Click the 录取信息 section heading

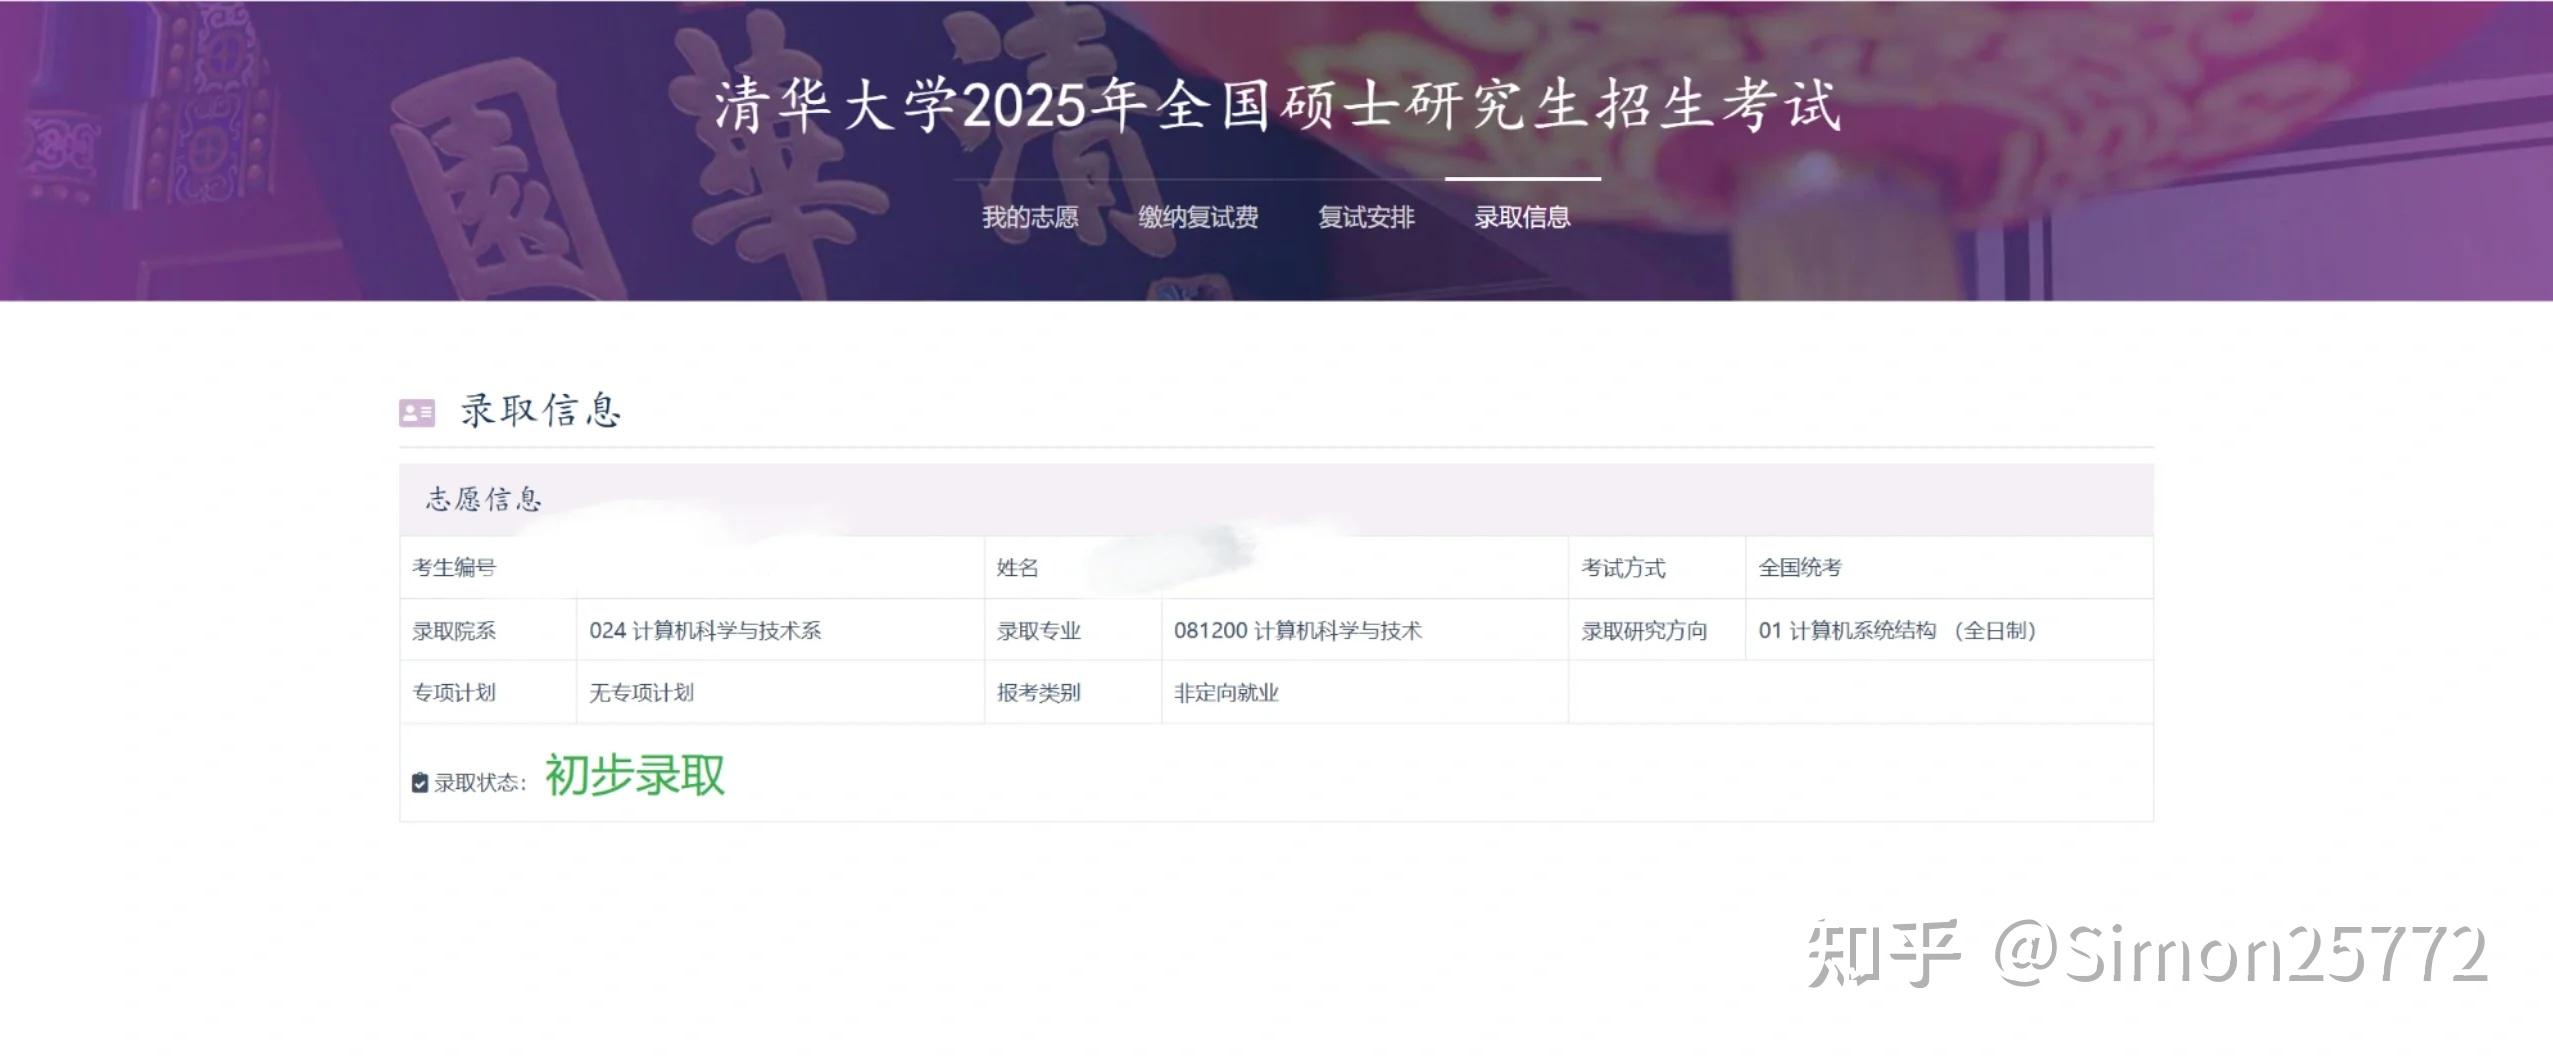(x=541, y=410)
